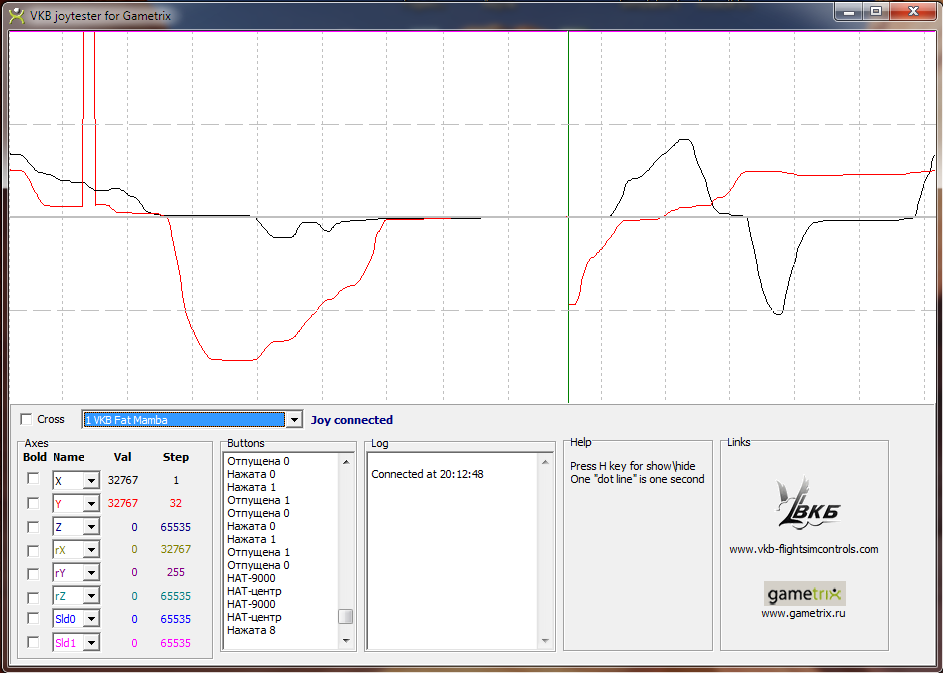Click the Val column header
The width and height of the screenshot is (943, 673).
[x=122, y=457]
